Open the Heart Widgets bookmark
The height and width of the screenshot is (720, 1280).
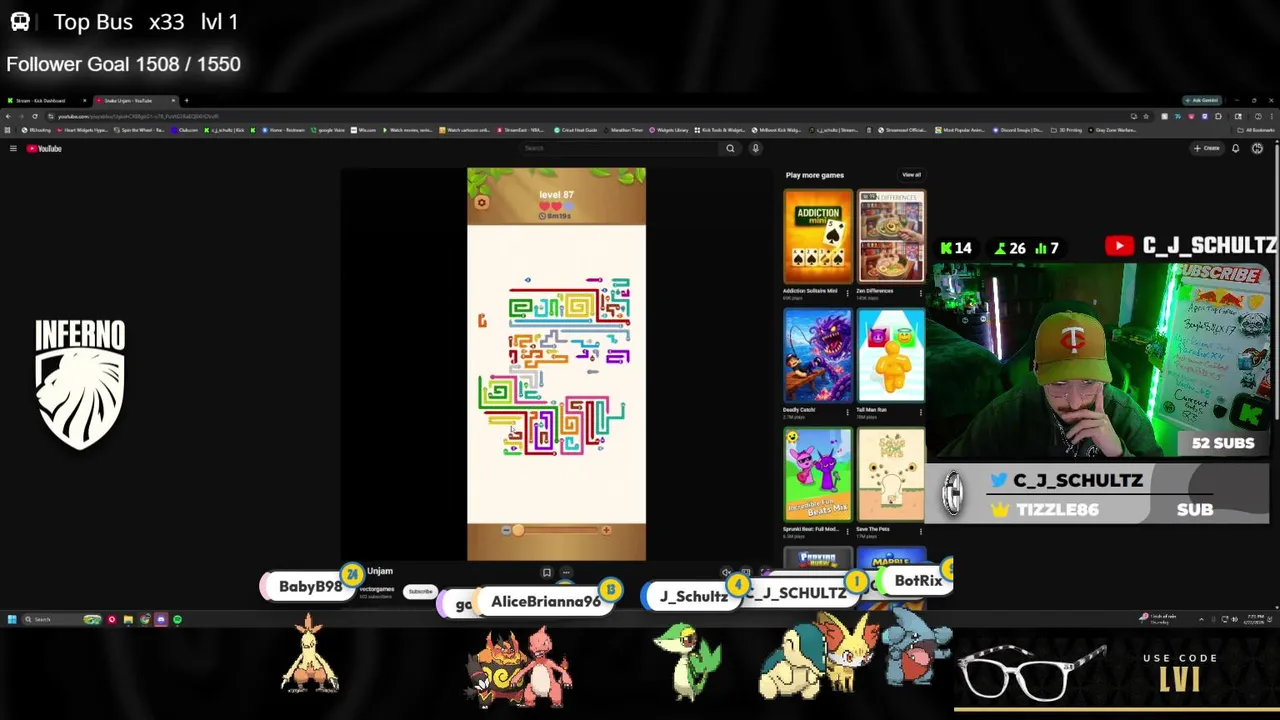click(x=82, y=130)
